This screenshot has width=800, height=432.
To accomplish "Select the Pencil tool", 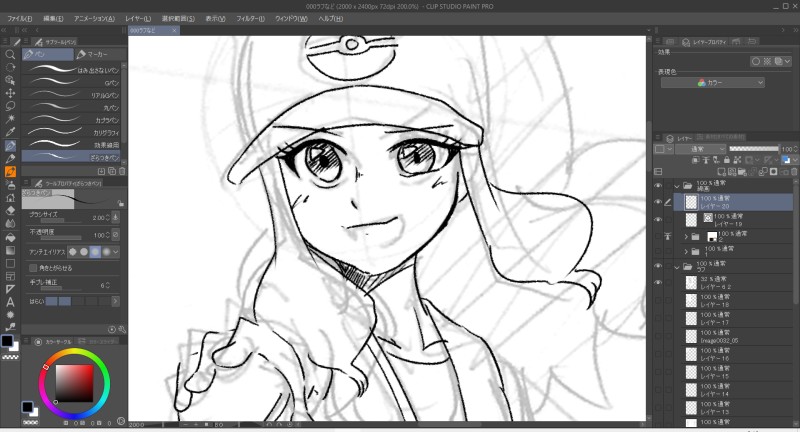I will tap(10, 159).
